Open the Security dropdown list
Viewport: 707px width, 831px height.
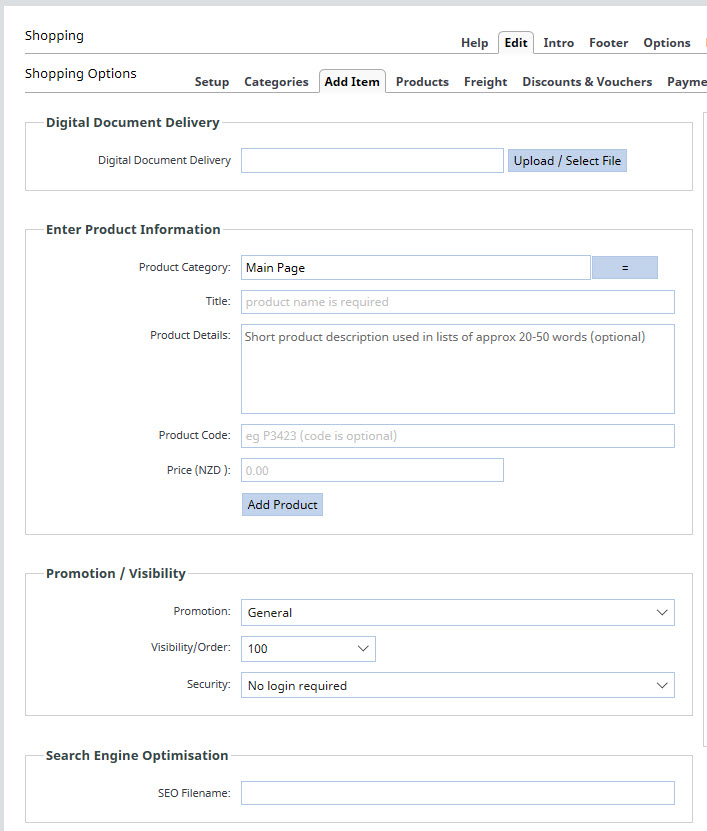tap(457, 686)
